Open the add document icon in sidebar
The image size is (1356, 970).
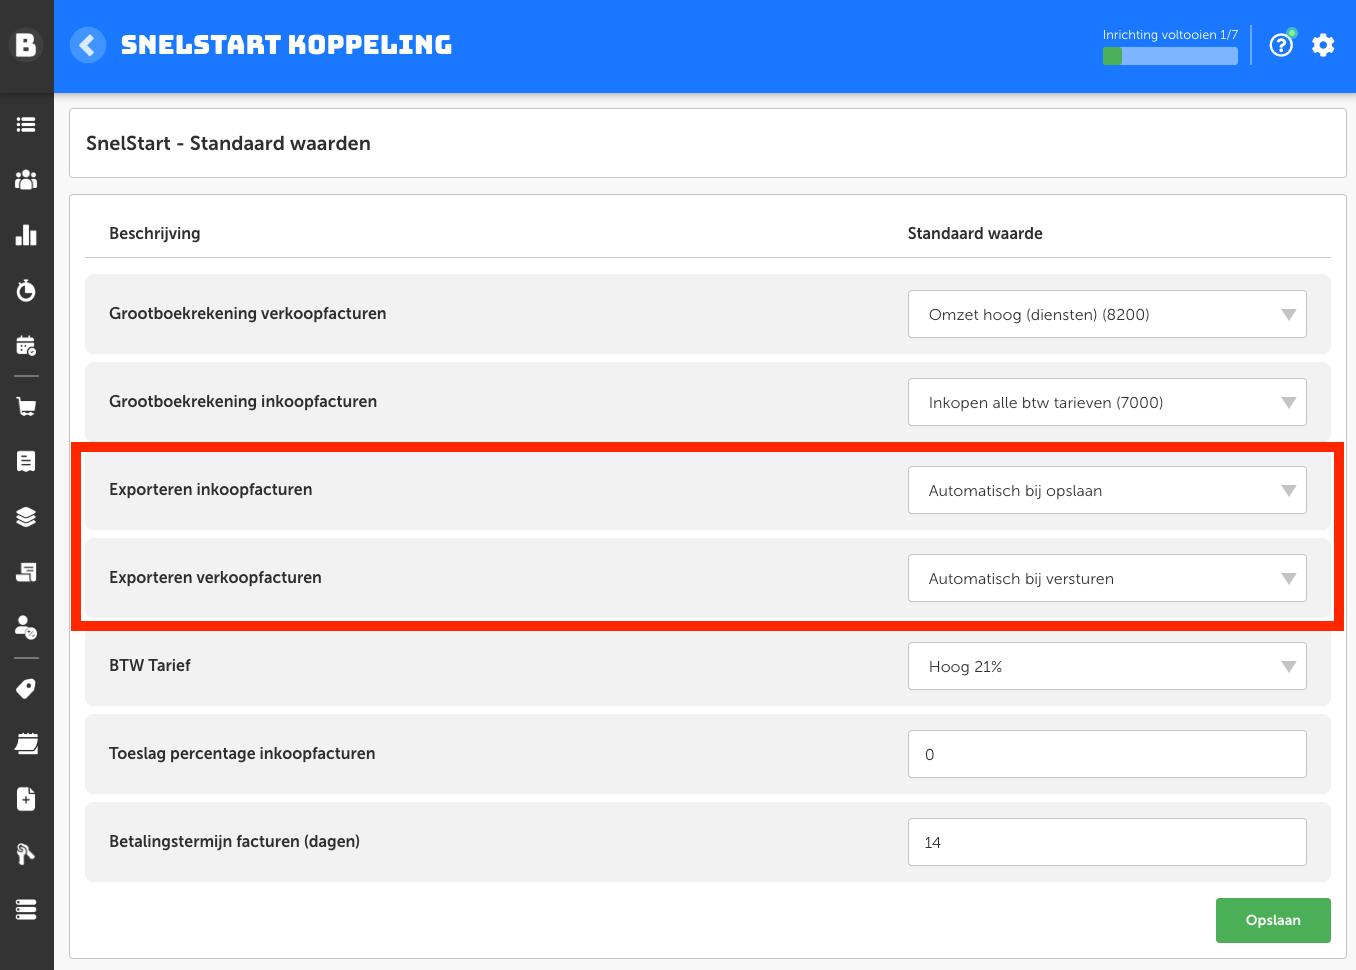coord(26,799)
